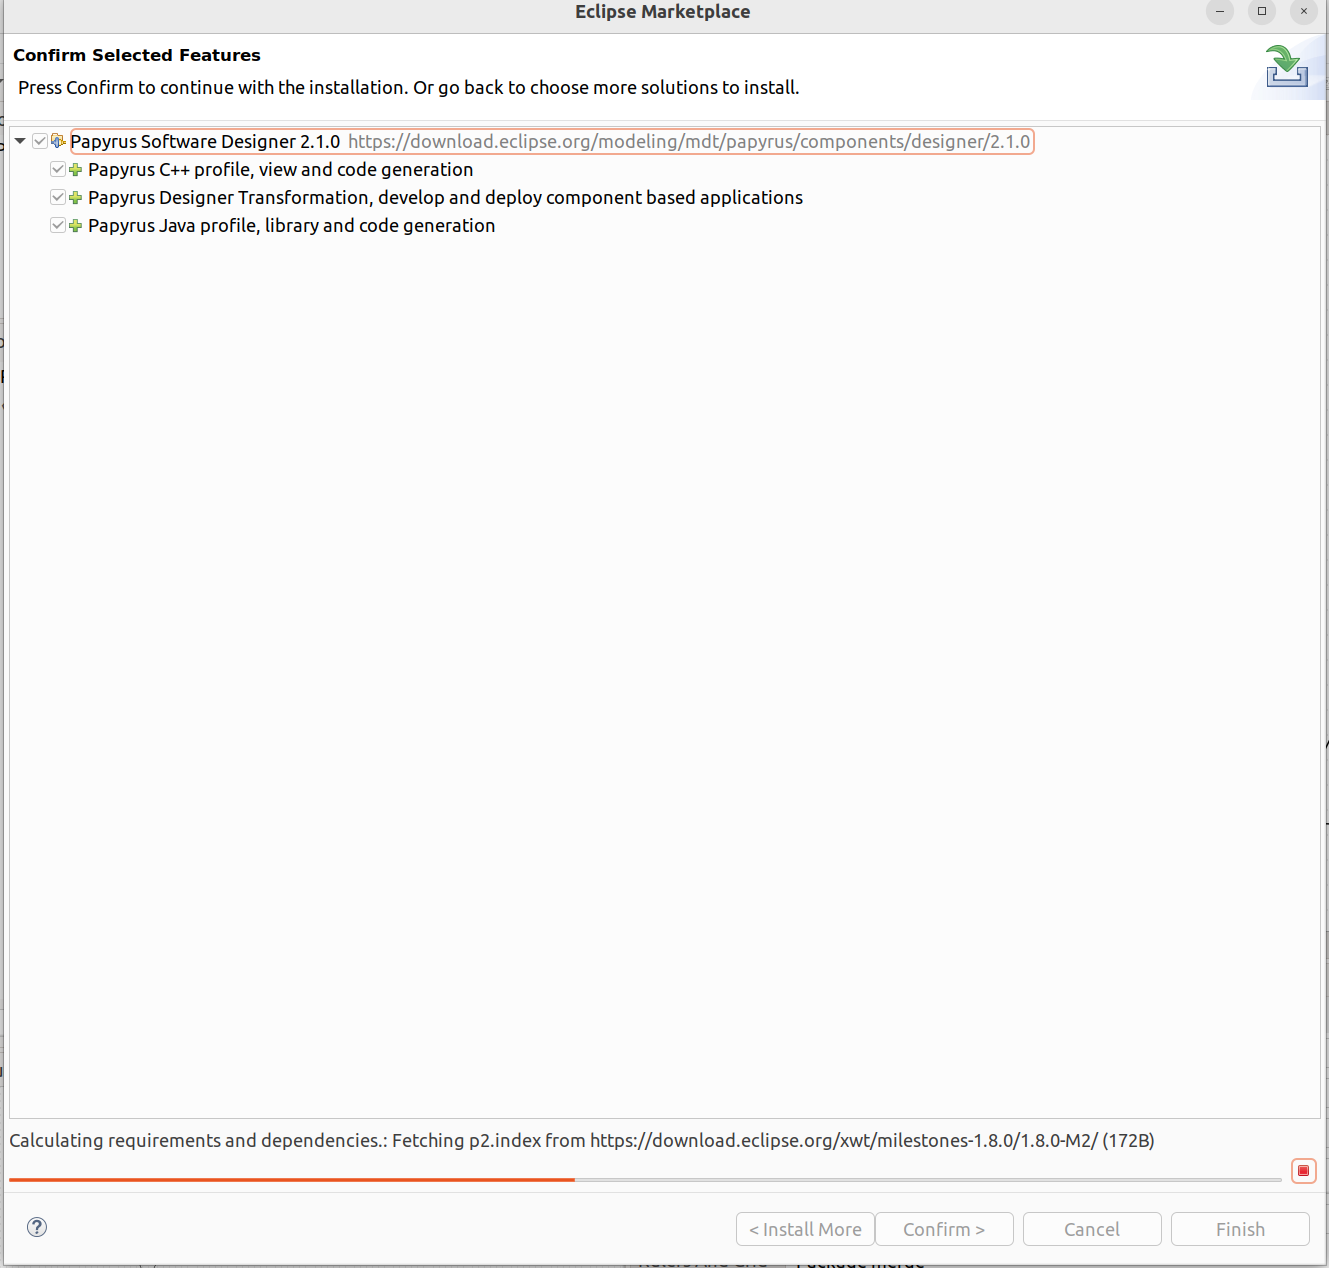Click the Confirm Selected Features heading

pyautogui.click(x=137, y=55)
